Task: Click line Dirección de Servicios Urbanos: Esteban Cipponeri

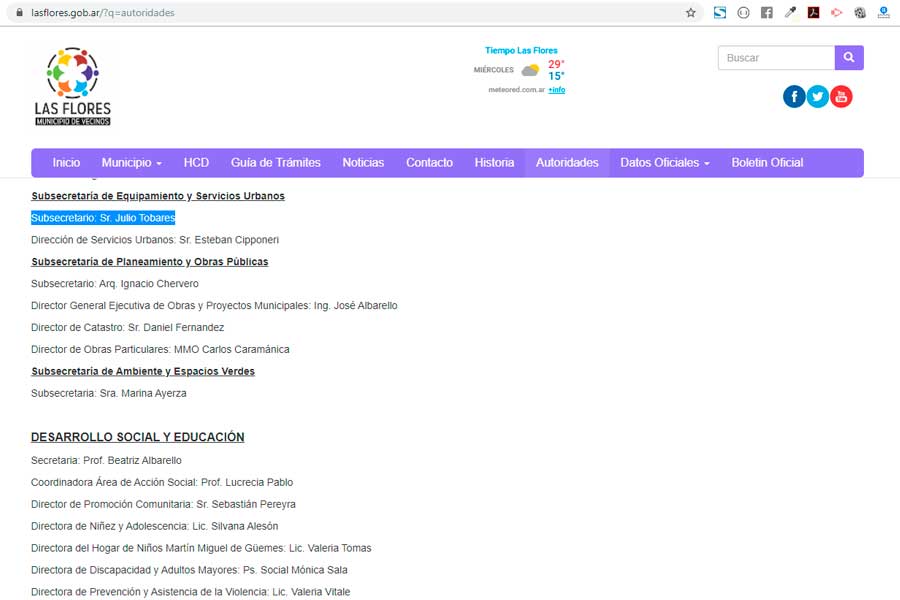Action: [155, 239]
